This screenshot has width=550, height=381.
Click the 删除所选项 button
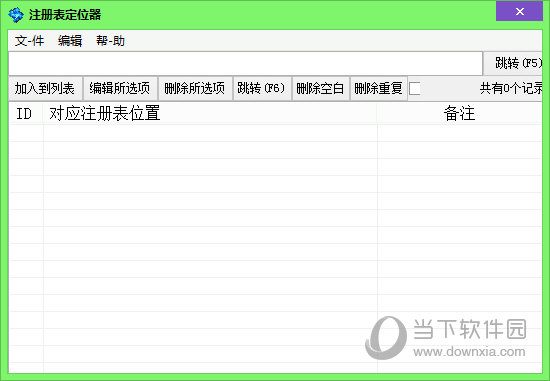coord(195,88)
